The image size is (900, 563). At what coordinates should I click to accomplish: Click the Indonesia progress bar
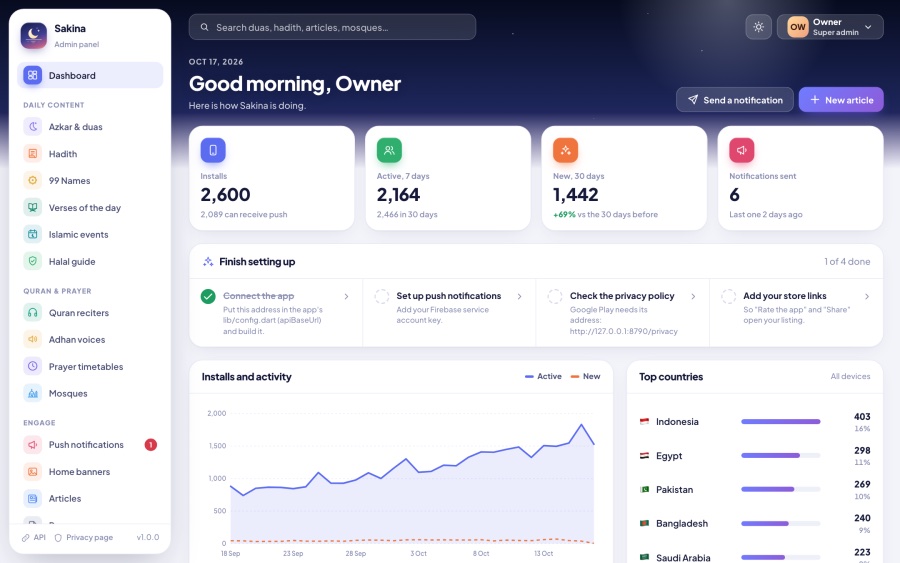(781, 422)
